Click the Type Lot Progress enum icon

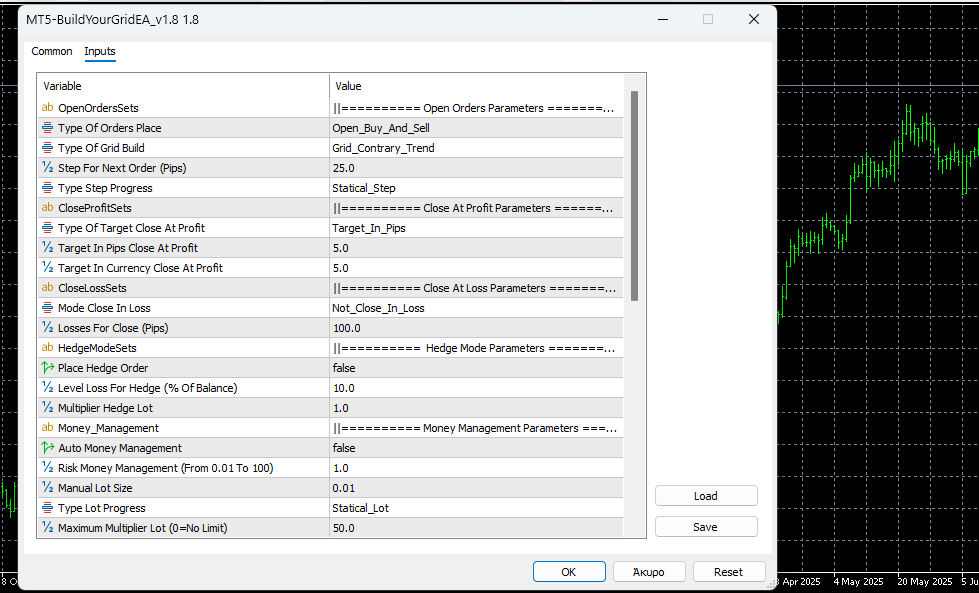coord(47,508)
